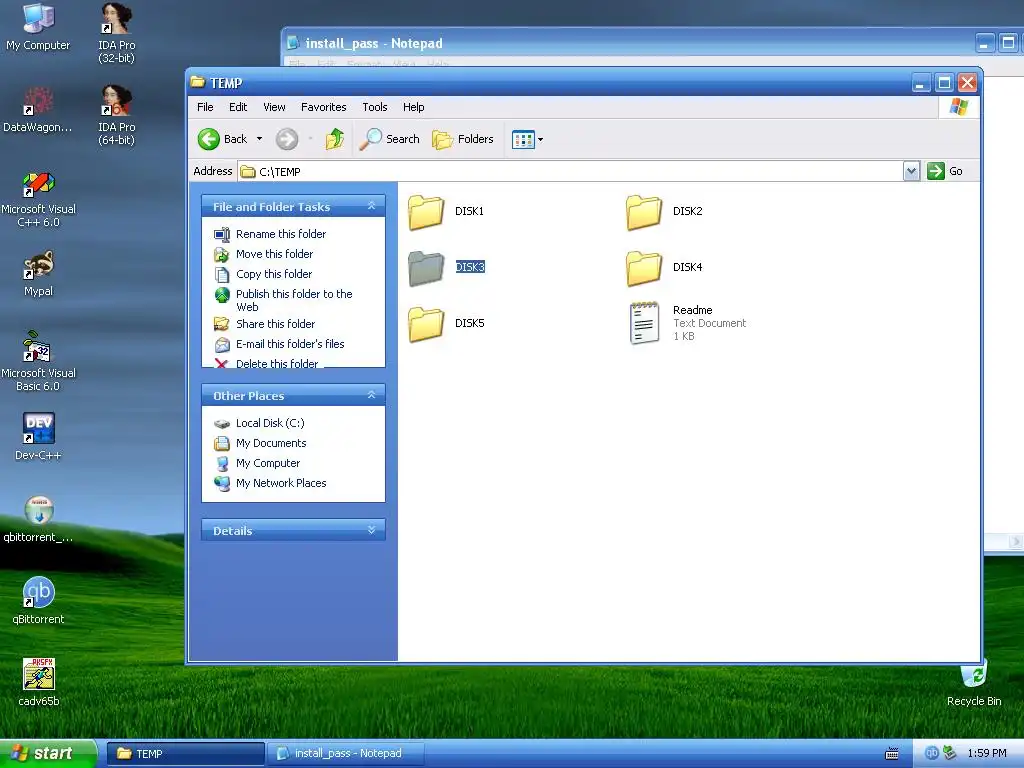Select the Dev-C++ desktop icon
Viewport: 1024px width, 768px height.
click(38, 437)
